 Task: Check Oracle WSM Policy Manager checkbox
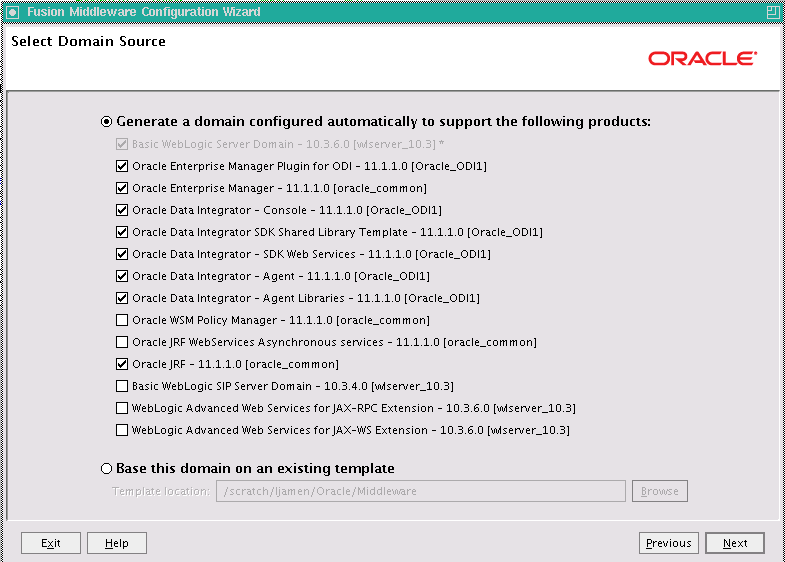pyautogui.click(x=122, y=320)
